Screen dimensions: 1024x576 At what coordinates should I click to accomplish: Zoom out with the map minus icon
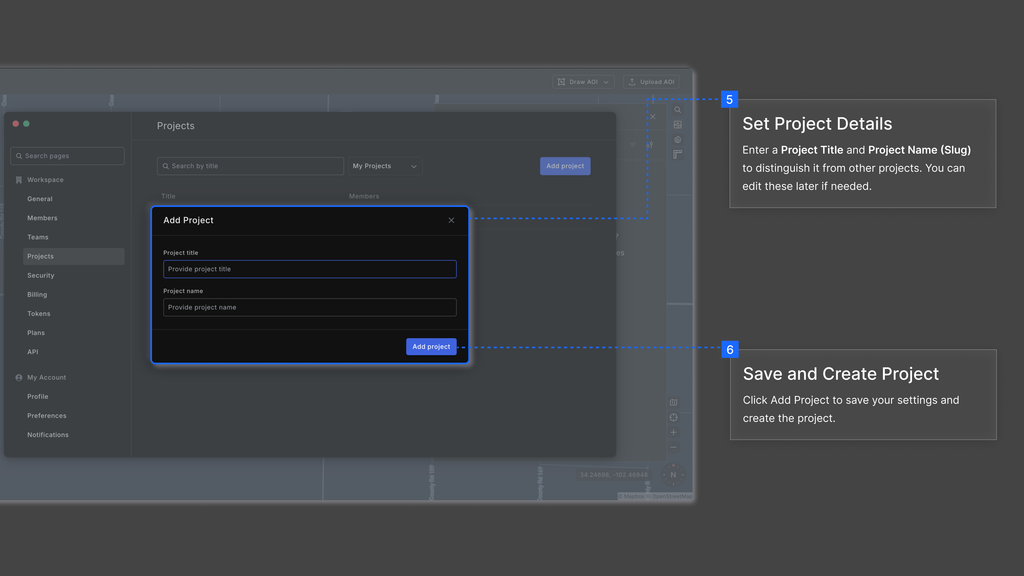click(673, 447)
